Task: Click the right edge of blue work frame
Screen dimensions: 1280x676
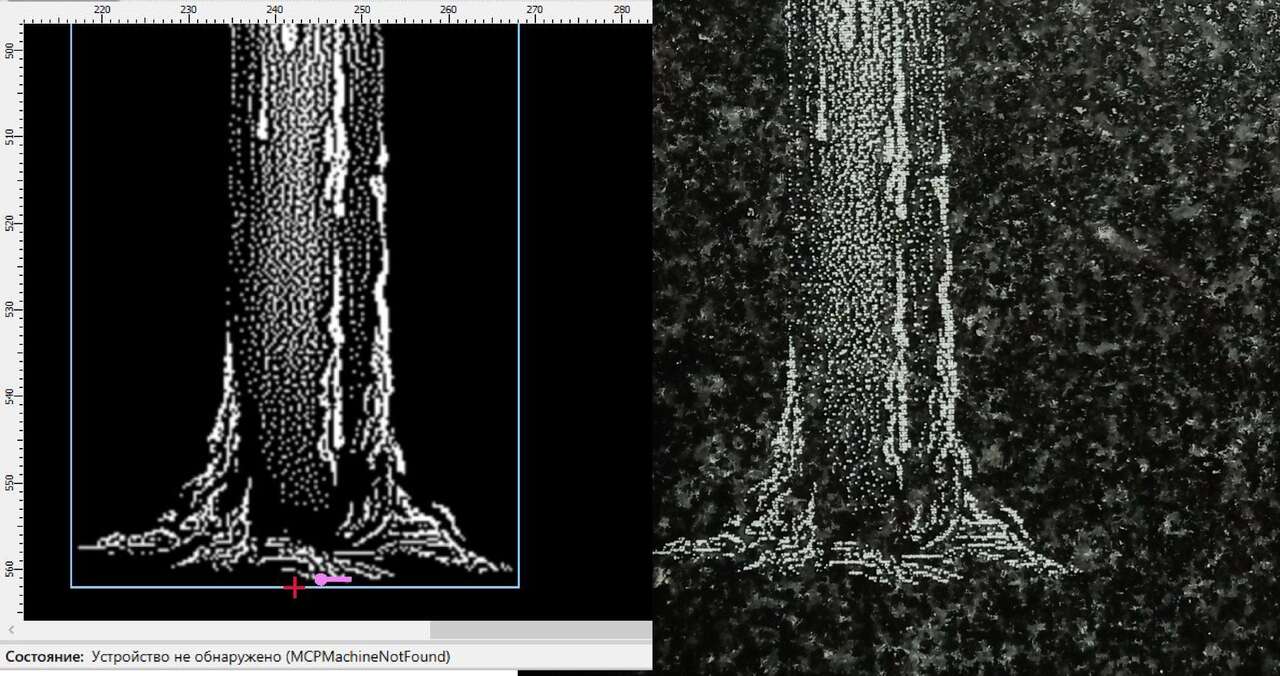Action: pos(519,300)
